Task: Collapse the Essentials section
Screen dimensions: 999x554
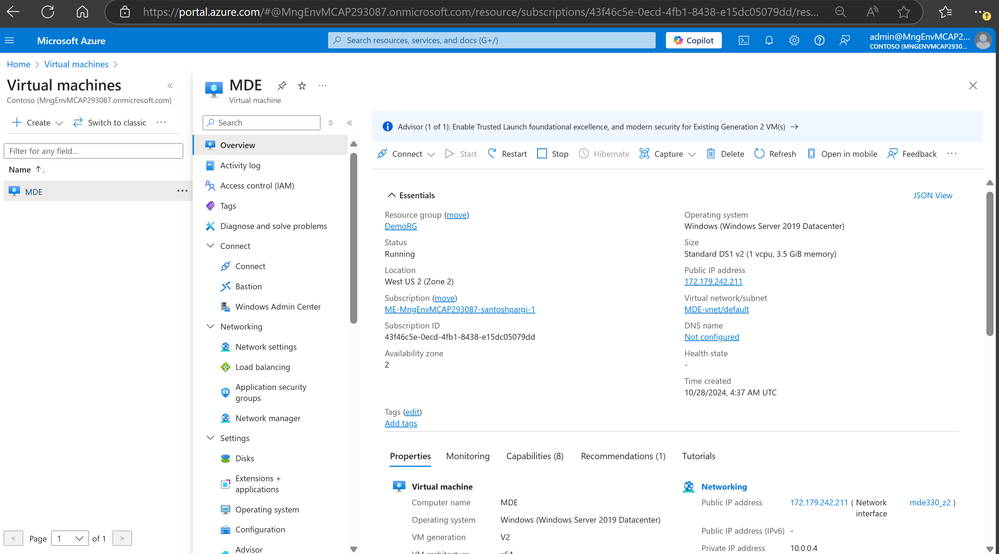Action: [x=391, y=195]
